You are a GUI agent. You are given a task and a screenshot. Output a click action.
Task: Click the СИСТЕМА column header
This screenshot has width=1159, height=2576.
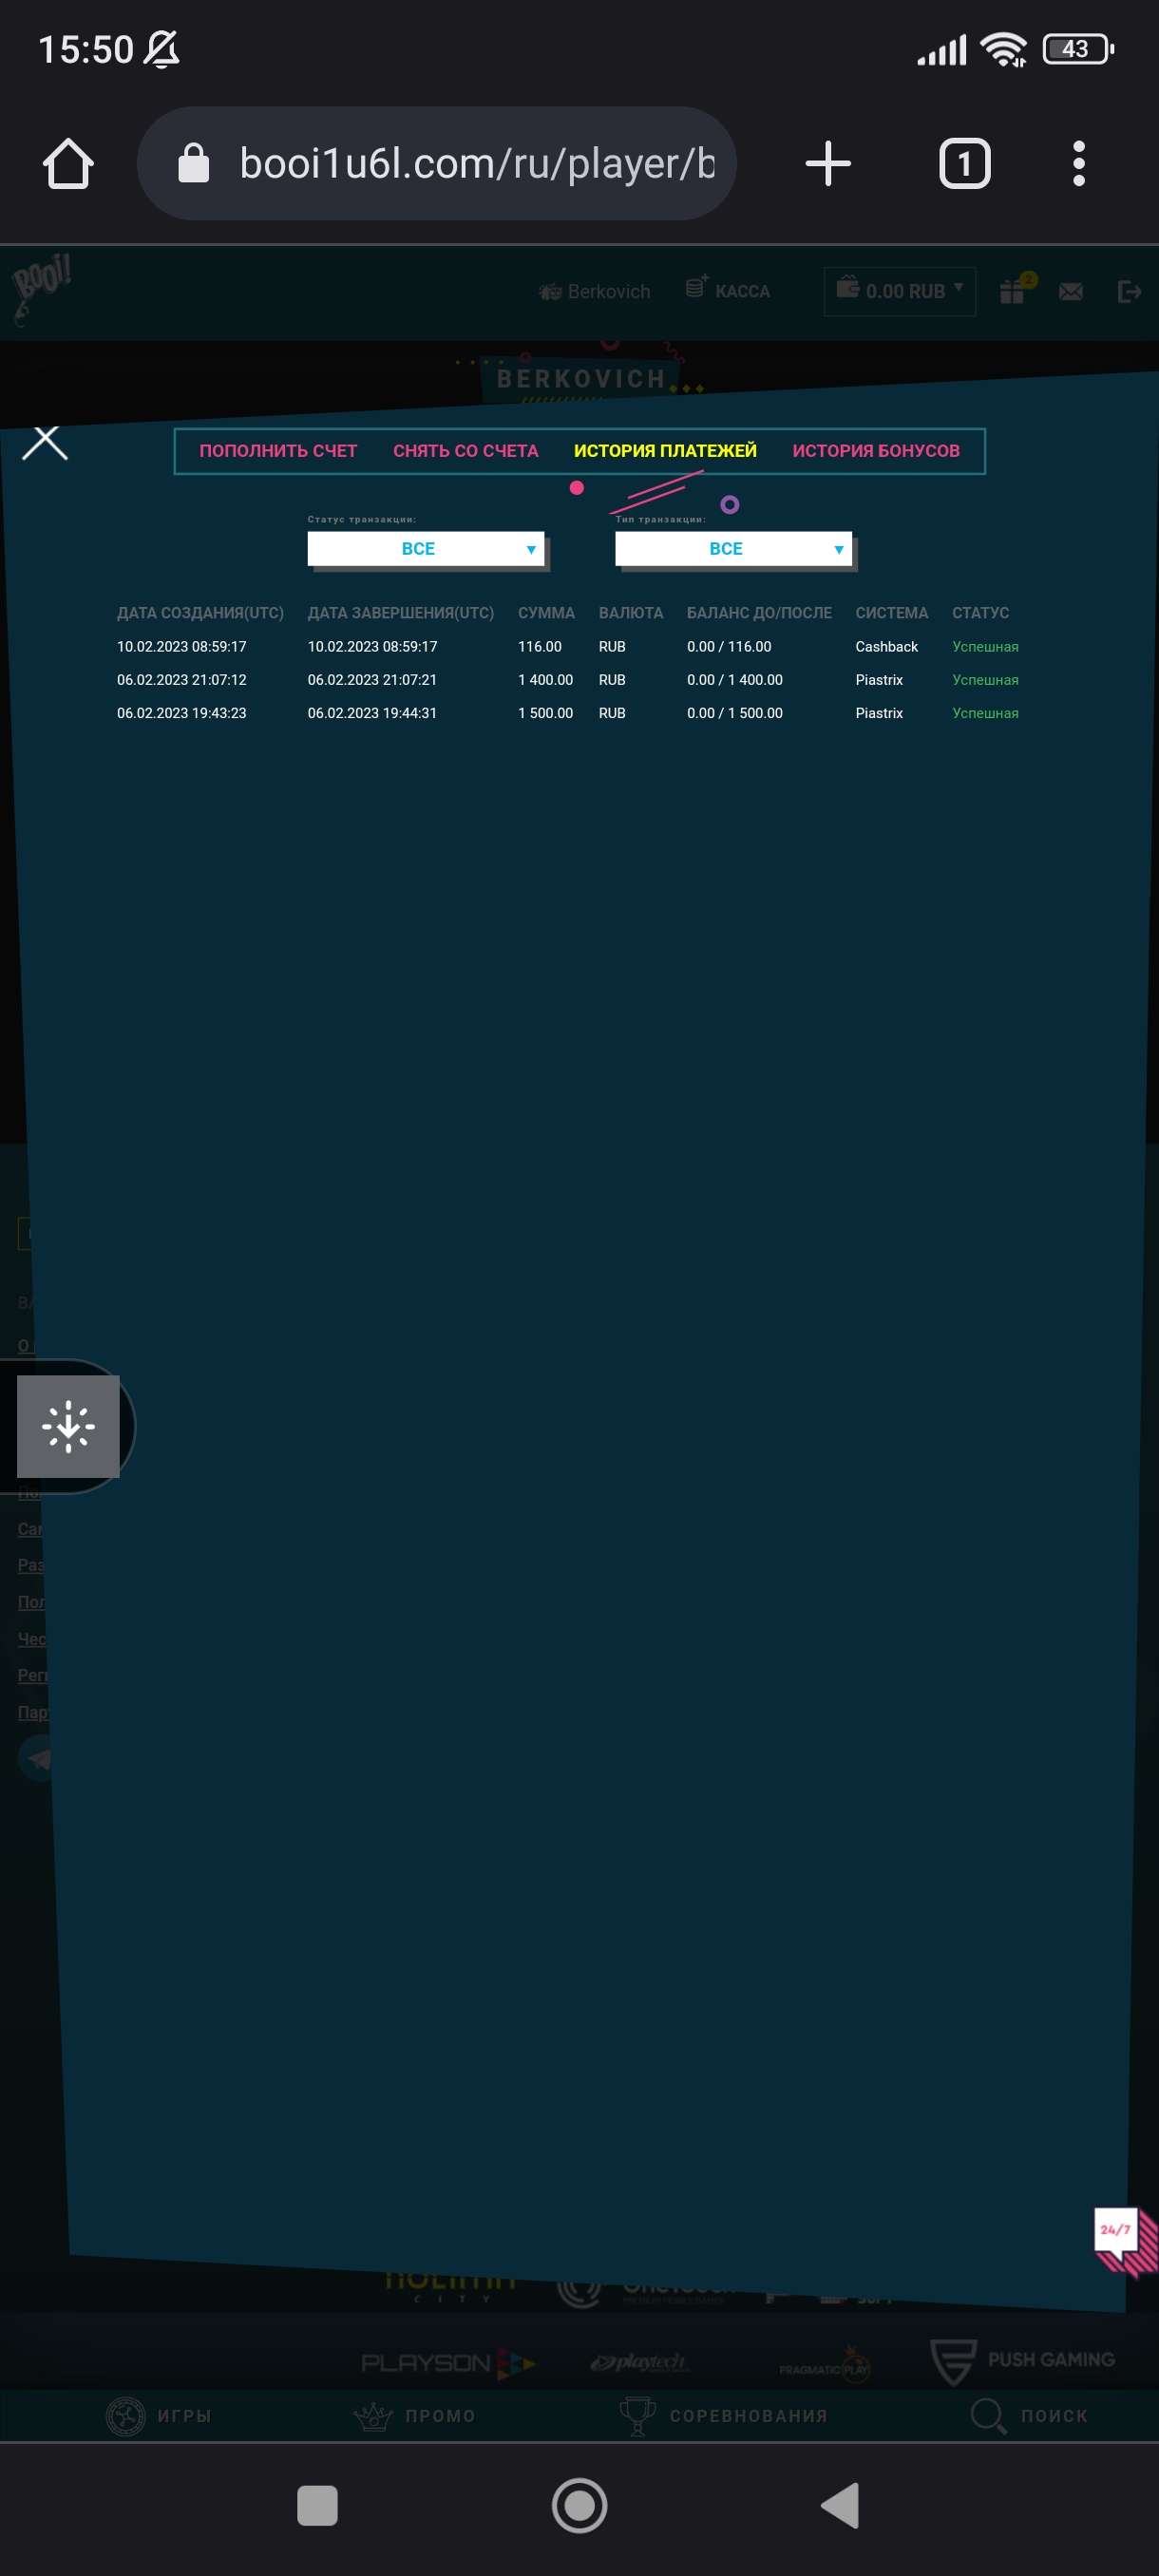pyautogui.click(x=891, y=613)
